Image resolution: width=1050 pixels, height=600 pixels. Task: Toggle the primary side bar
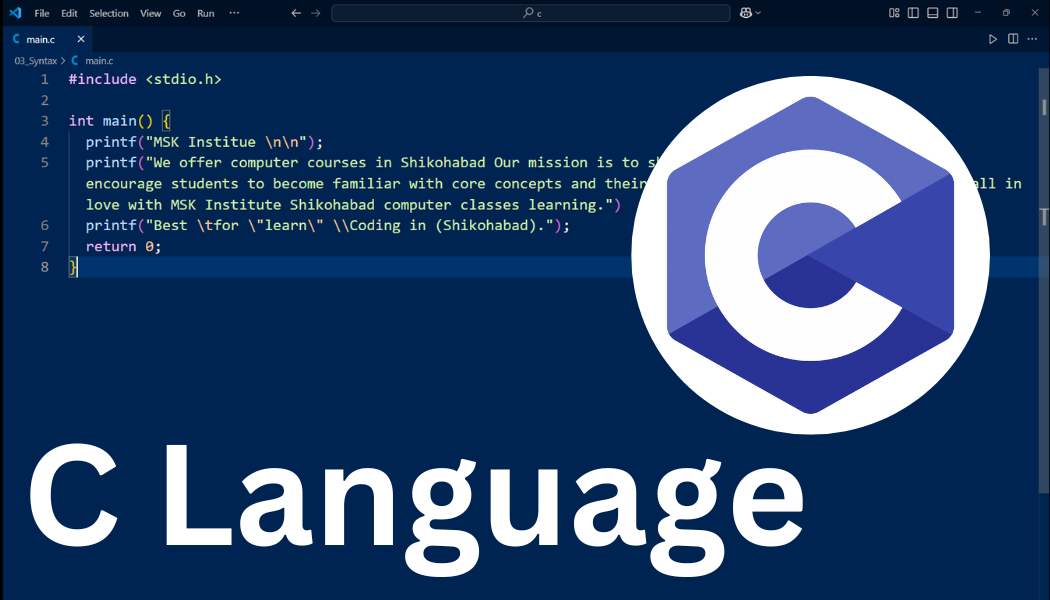click(x=913, y=13)
